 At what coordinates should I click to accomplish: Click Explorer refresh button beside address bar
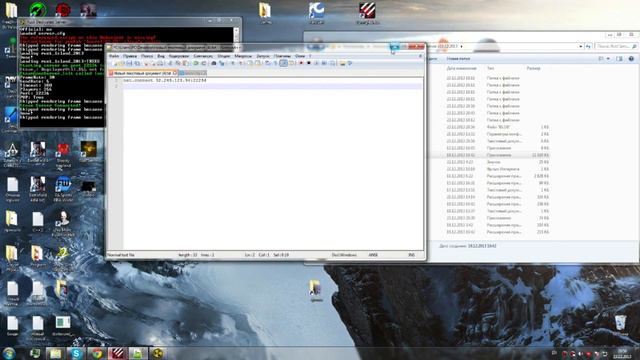point(588,46)
